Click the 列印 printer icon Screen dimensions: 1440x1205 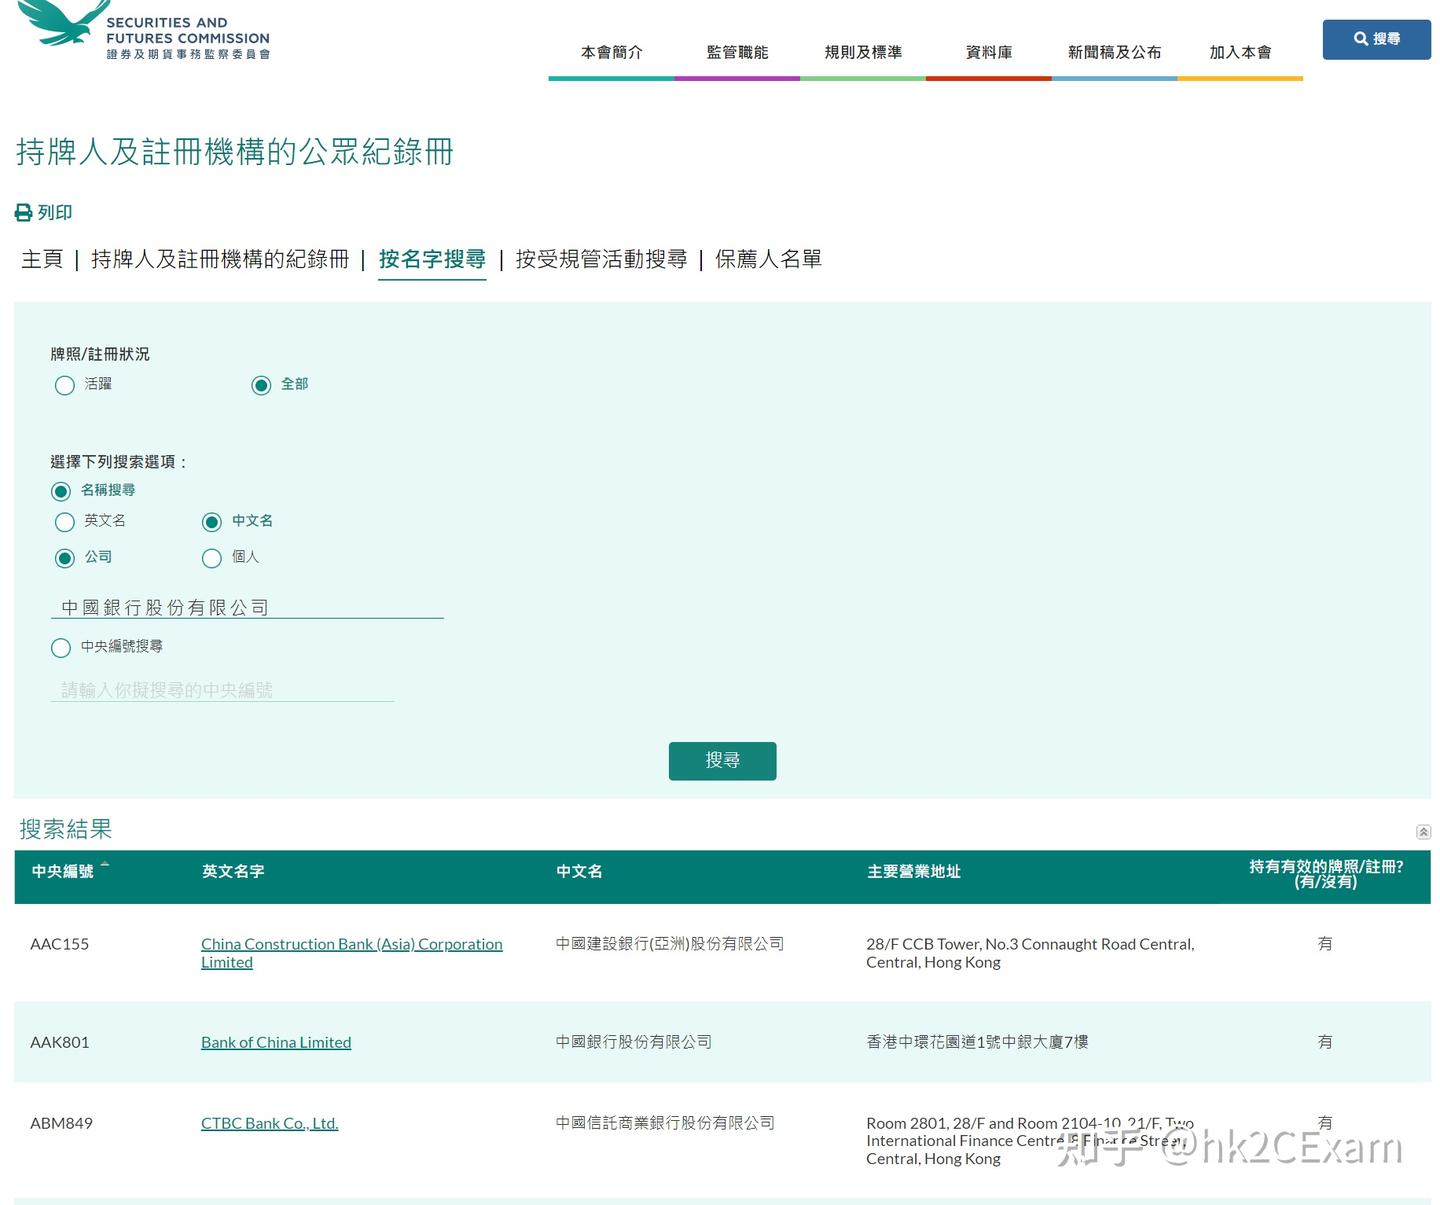[22, 212]
